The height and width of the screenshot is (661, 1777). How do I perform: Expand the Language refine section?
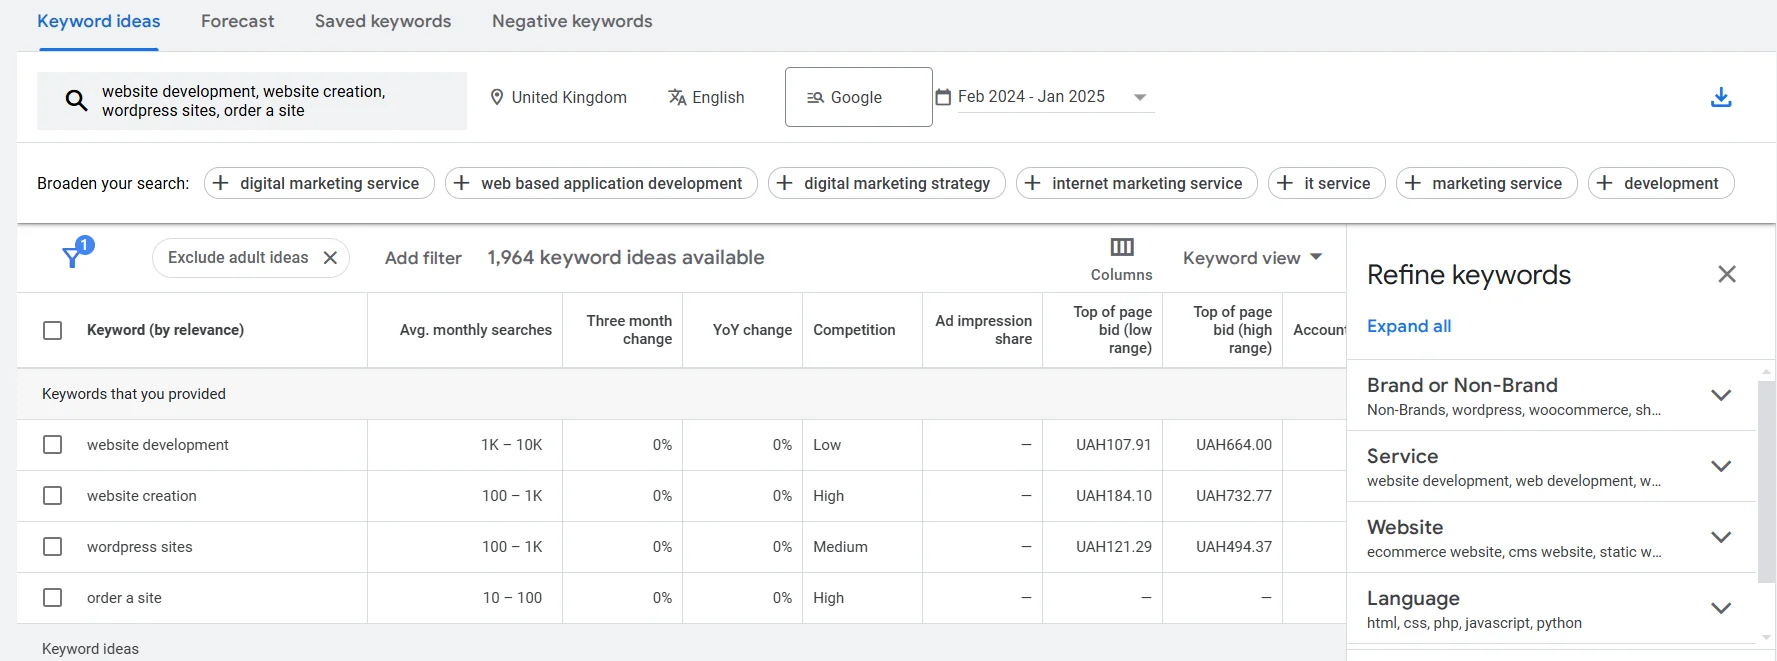tap(1721, 608)
